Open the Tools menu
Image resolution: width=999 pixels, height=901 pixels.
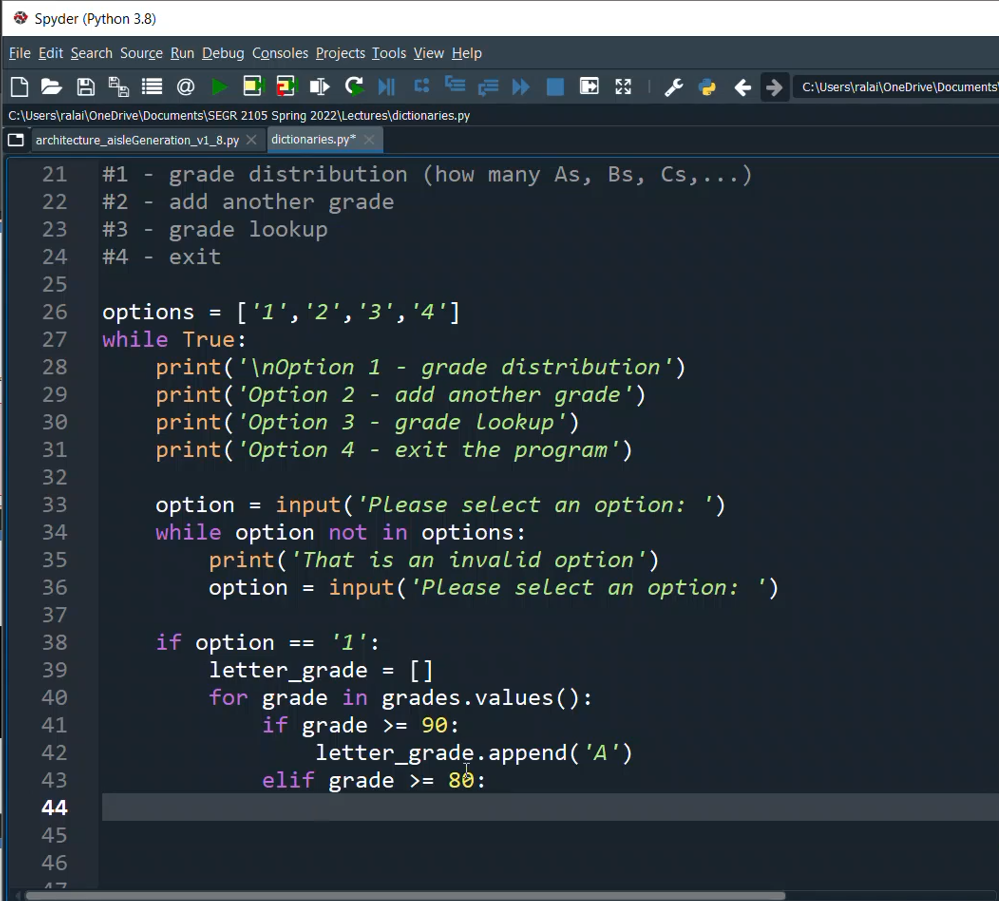(389, 53)
